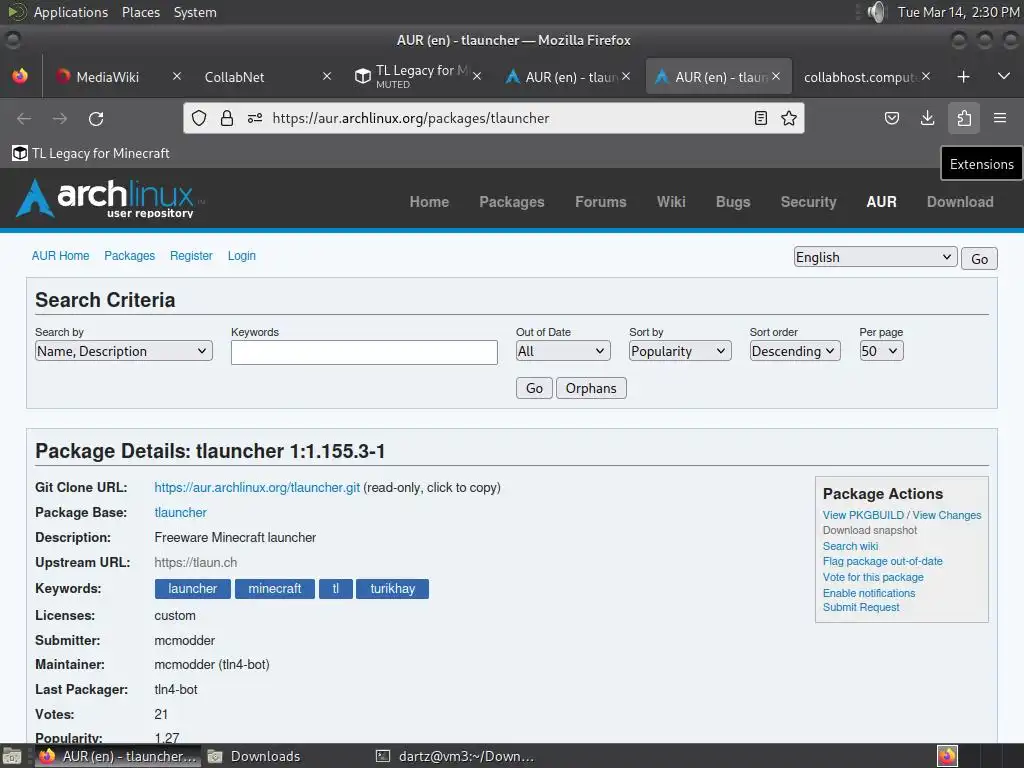Reload the current AUR page
This screenshot has height=768, width=1024.
point(96,118)
